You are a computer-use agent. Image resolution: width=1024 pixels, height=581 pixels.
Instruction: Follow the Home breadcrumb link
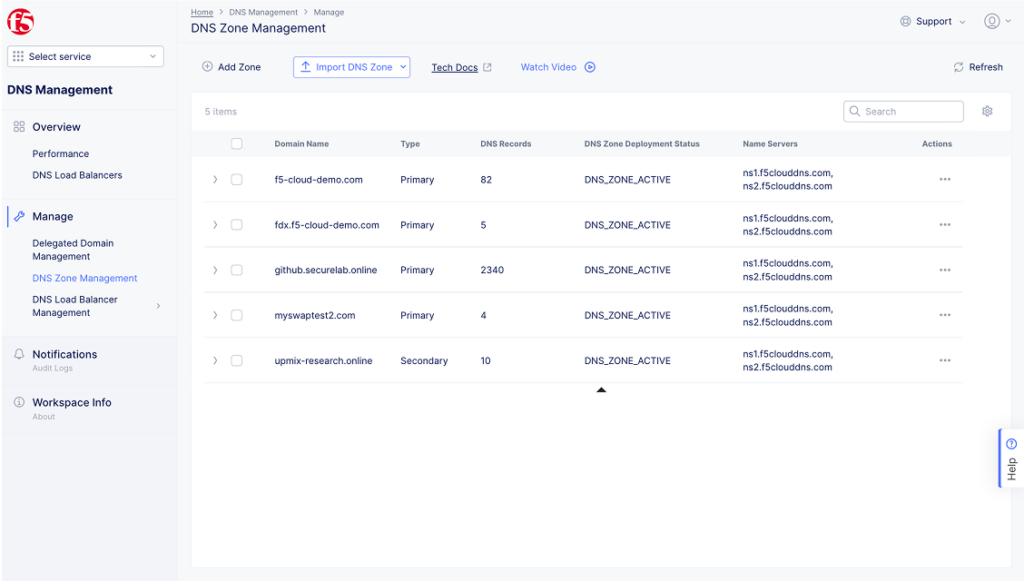pos(202,12)
